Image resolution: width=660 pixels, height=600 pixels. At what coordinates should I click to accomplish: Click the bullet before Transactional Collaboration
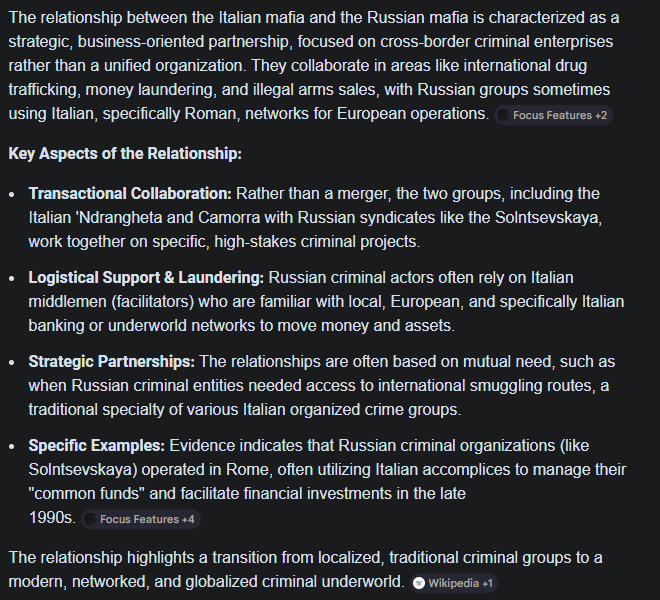13,193
